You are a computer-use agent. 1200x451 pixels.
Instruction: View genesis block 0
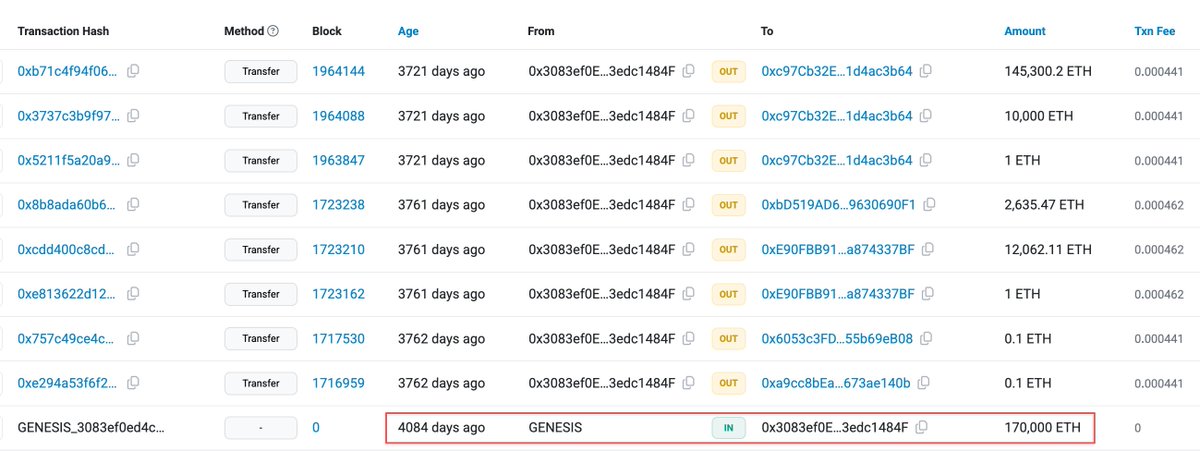point(316,427)
